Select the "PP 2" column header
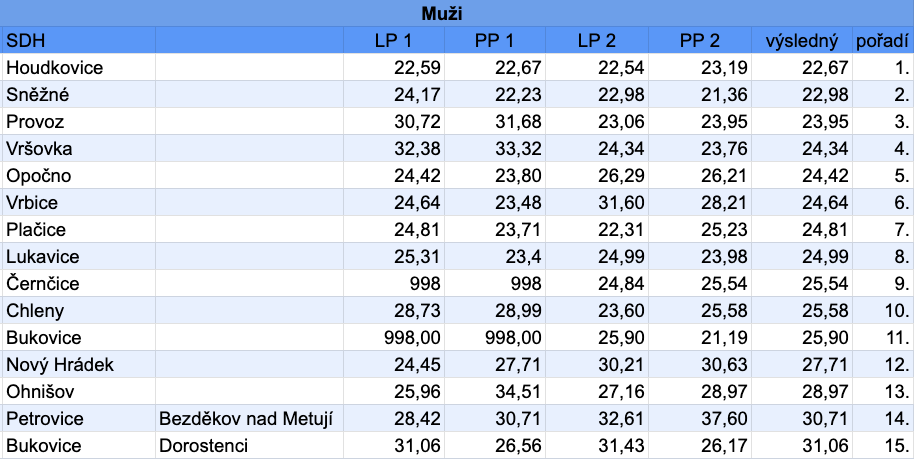914x459 pixels. pos(700,41)
